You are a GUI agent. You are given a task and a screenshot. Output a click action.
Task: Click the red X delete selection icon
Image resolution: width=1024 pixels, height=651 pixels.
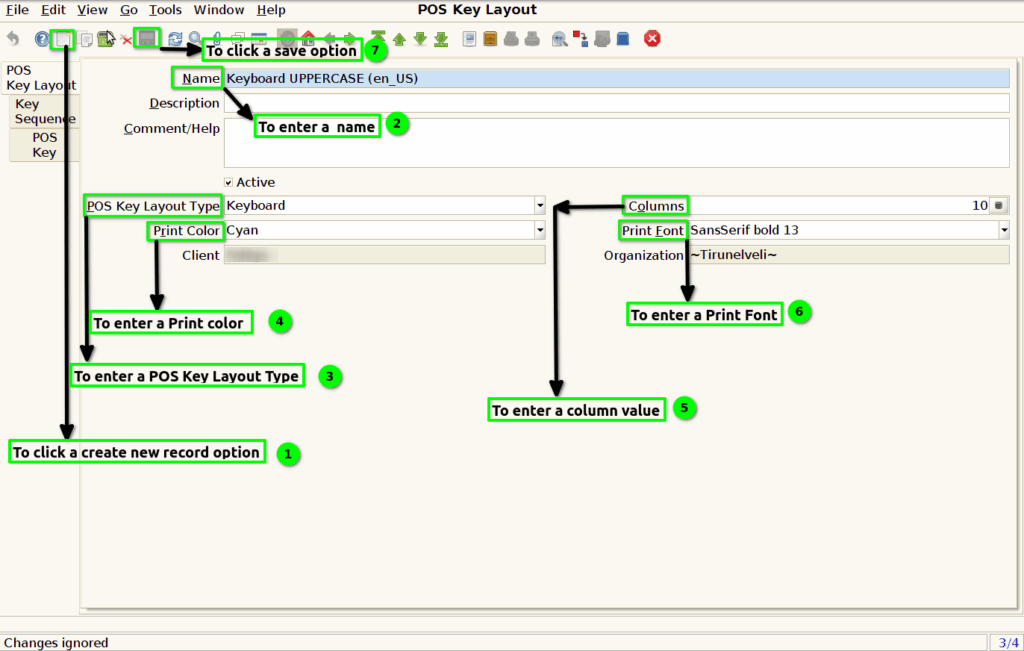tap(126, 40)
